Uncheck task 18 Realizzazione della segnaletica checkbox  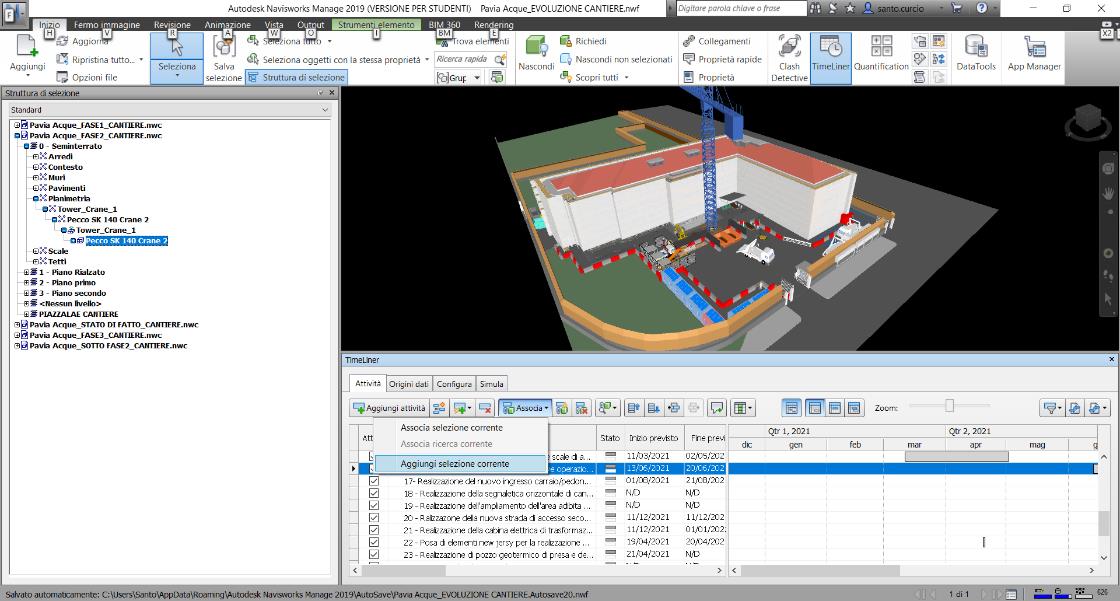[374, 493]
